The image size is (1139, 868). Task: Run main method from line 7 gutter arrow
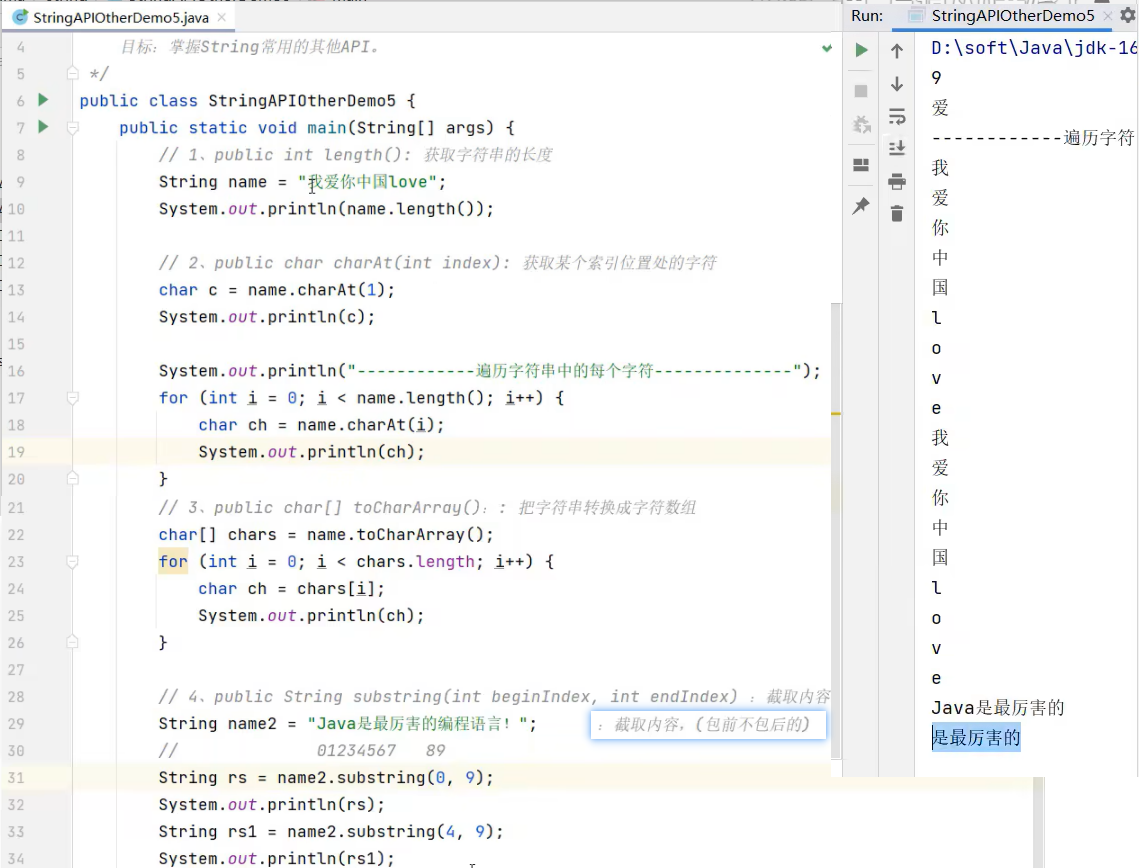click(43, 127)
